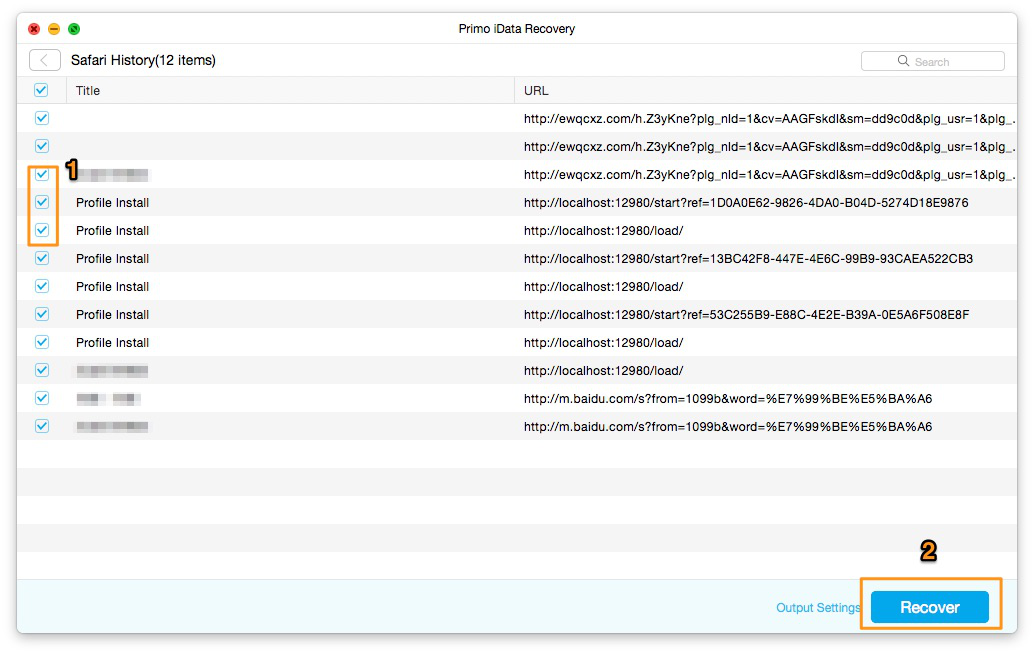Viewport: 1034px width, 654px height.
Task: Select the URL ending in 1D0A0E62-9826-4DA0-B04D-5274D18E9876
Action: click(x=746, y=202)
